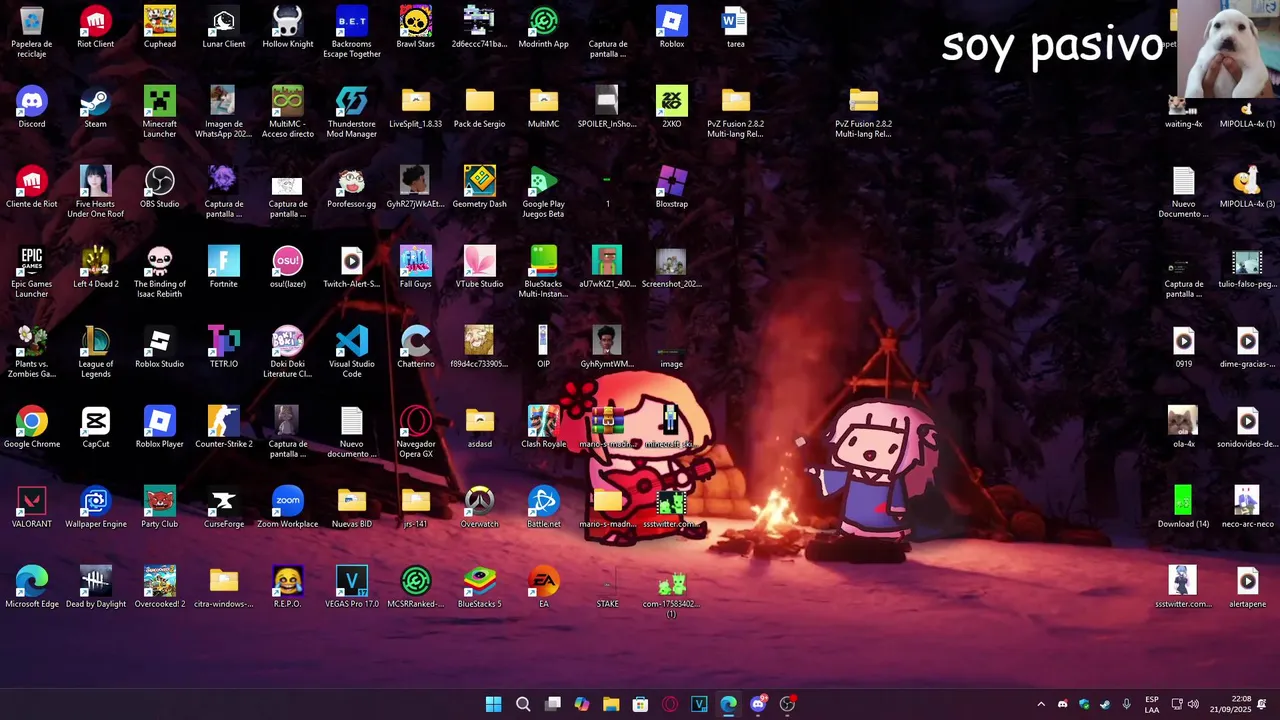Open Backrooms Escape Together shortcut
The height and width of the screenshot is (720, 1280).
tap(352, 32)
